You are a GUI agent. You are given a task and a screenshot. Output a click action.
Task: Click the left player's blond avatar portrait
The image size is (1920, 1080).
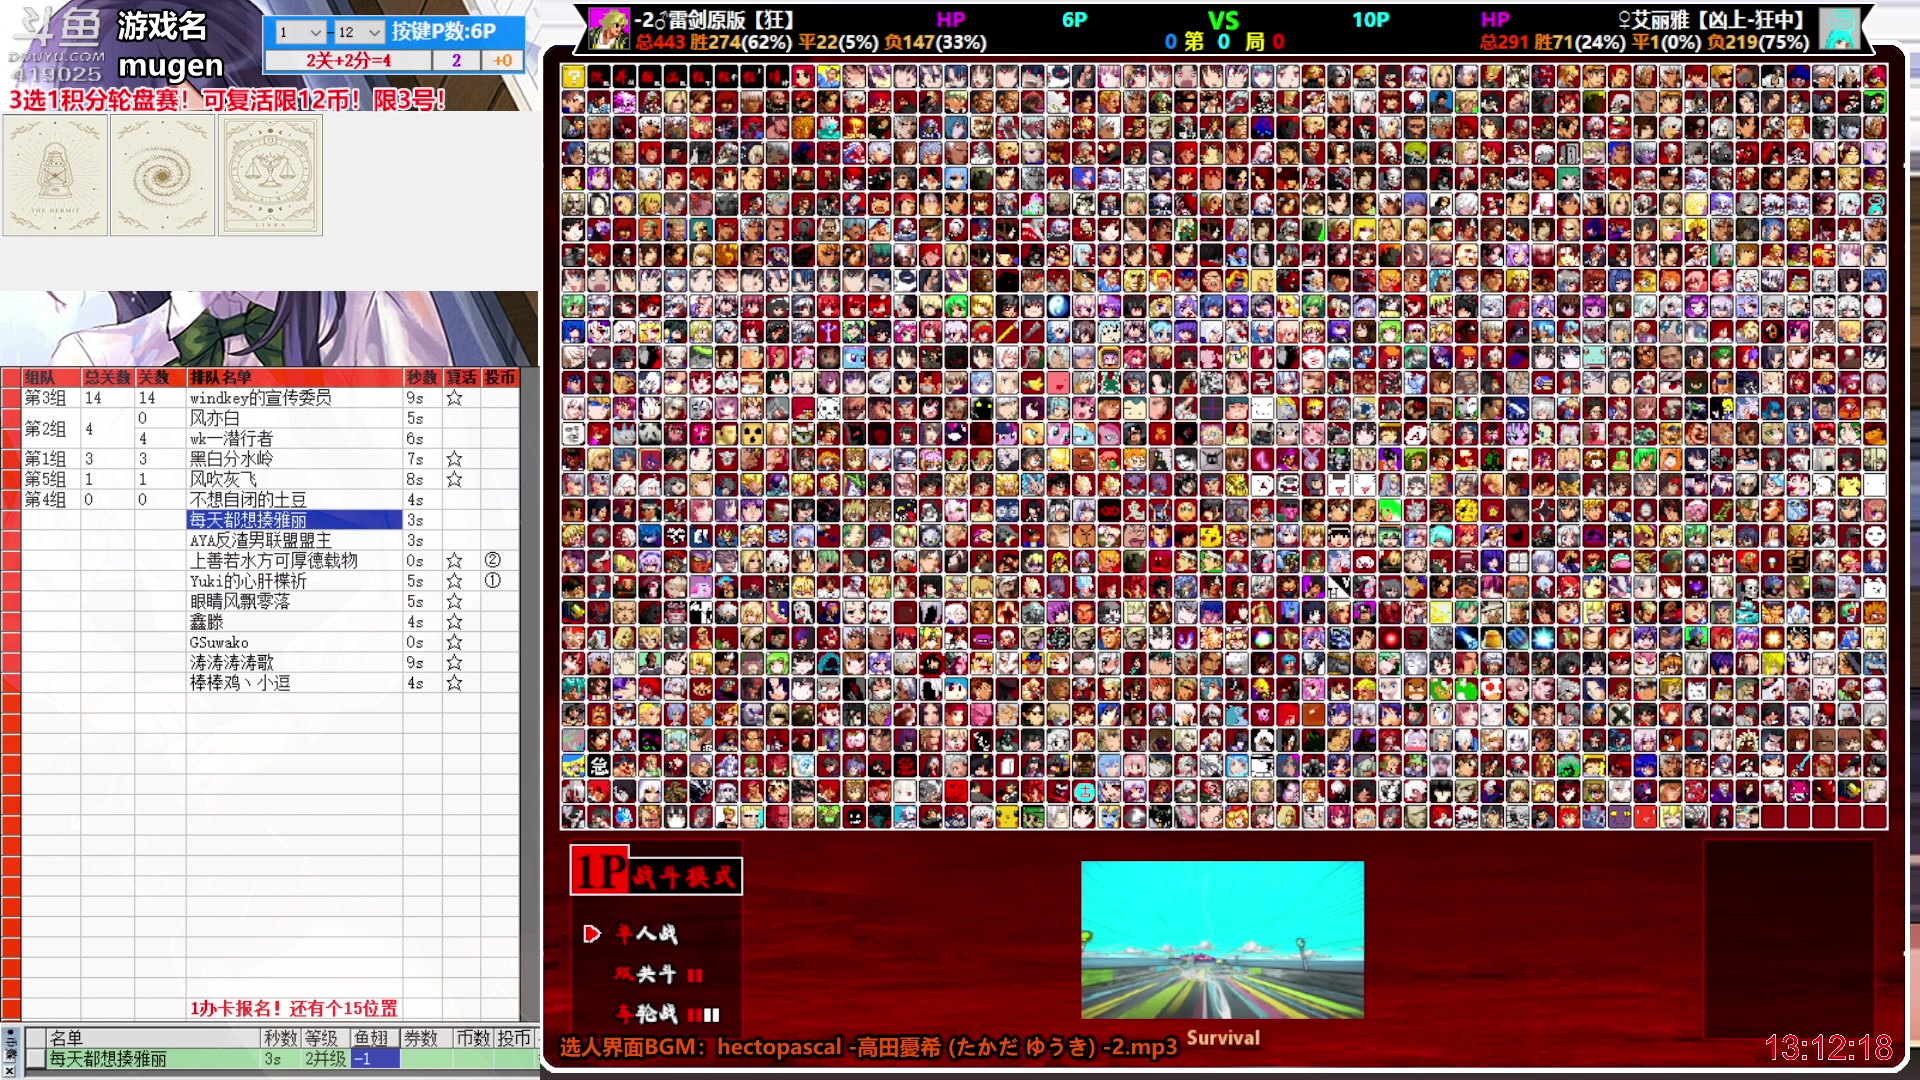click(x=608, y=29)
